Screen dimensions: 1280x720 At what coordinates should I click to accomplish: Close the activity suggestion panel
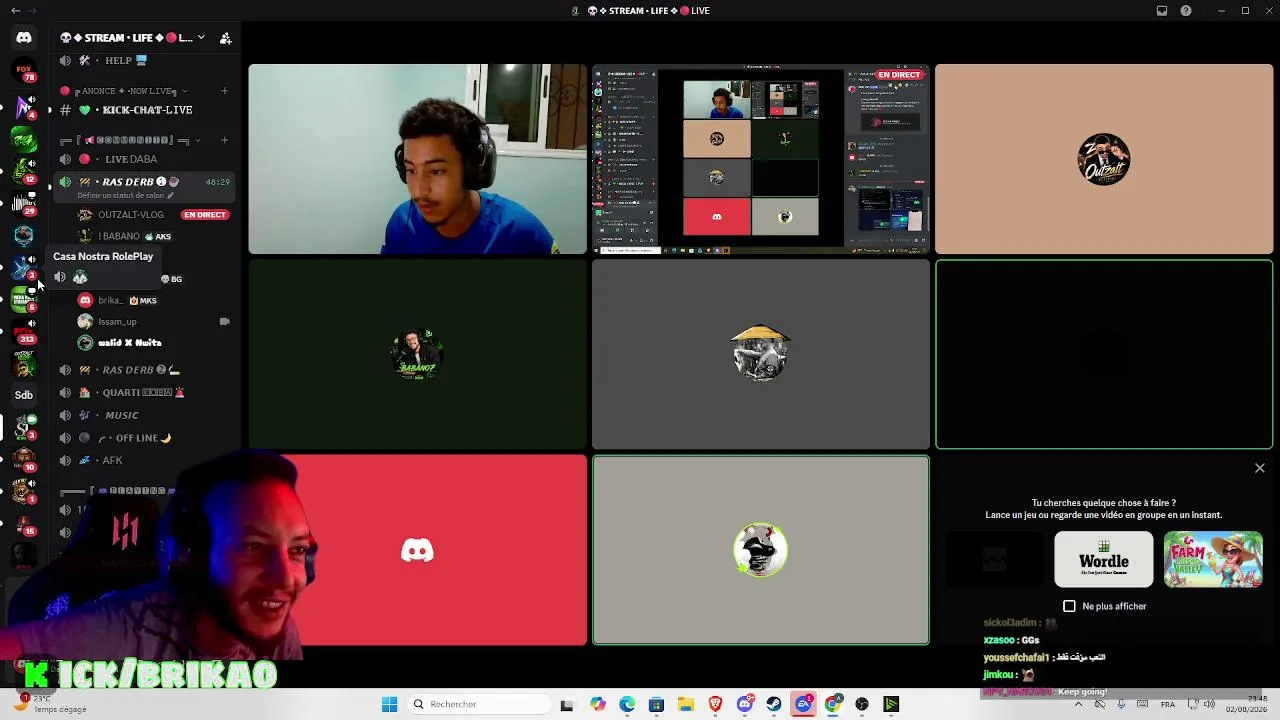tap(1259, 468)
